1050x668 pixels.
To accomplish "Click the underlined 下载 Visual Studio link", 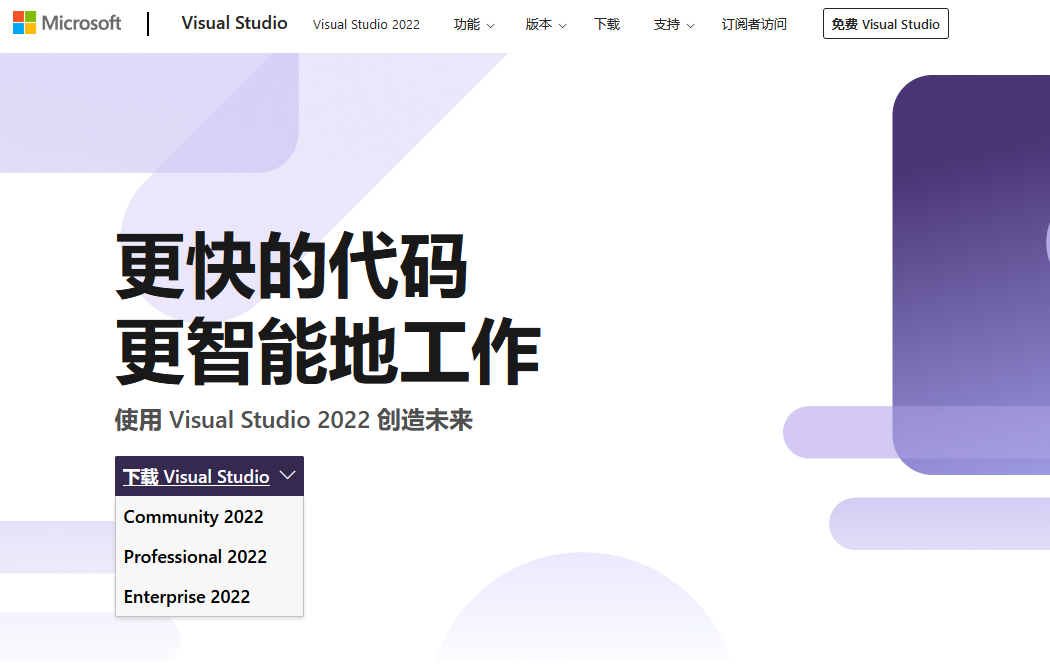I will pos(196,476).
